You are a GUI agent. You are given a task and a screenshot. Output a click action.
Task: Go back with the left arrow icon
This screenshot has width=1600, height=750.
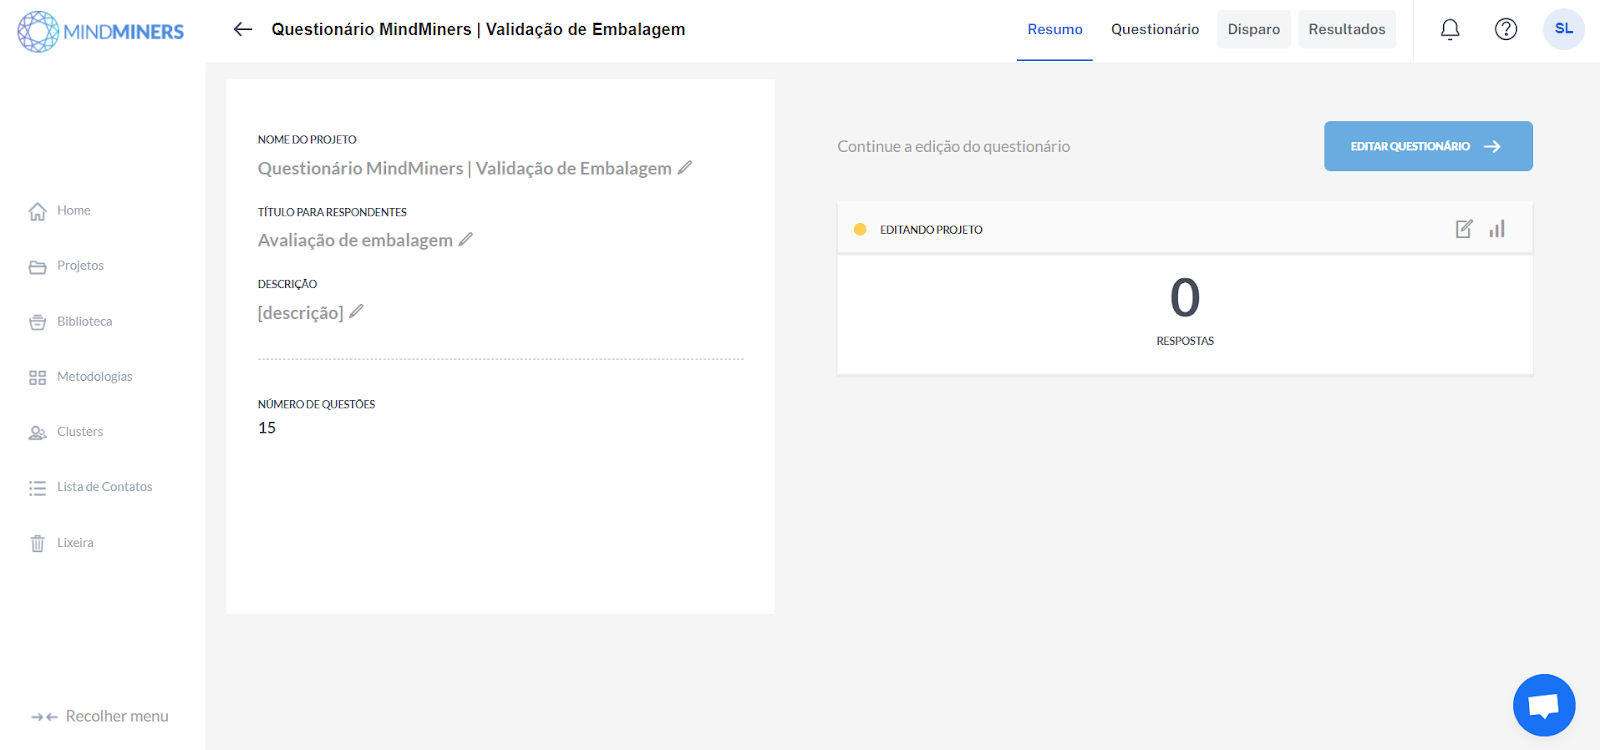click(x=243, y=29)
